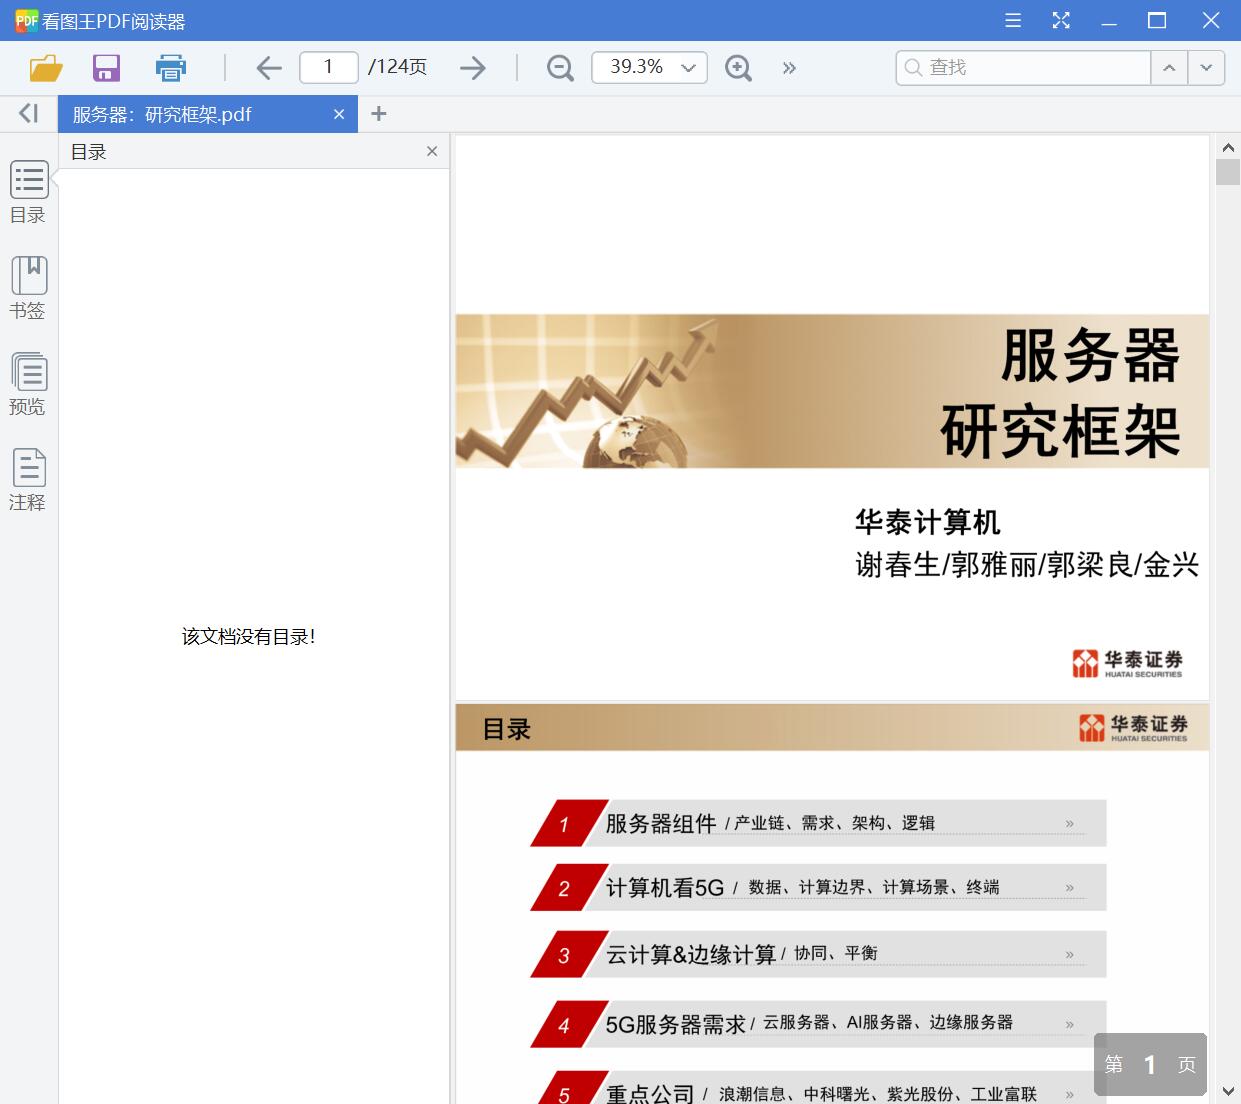
Task: Click the 华泰证券 logo on the cover page
Action: pyautogui.click(x=1127, y=663)
